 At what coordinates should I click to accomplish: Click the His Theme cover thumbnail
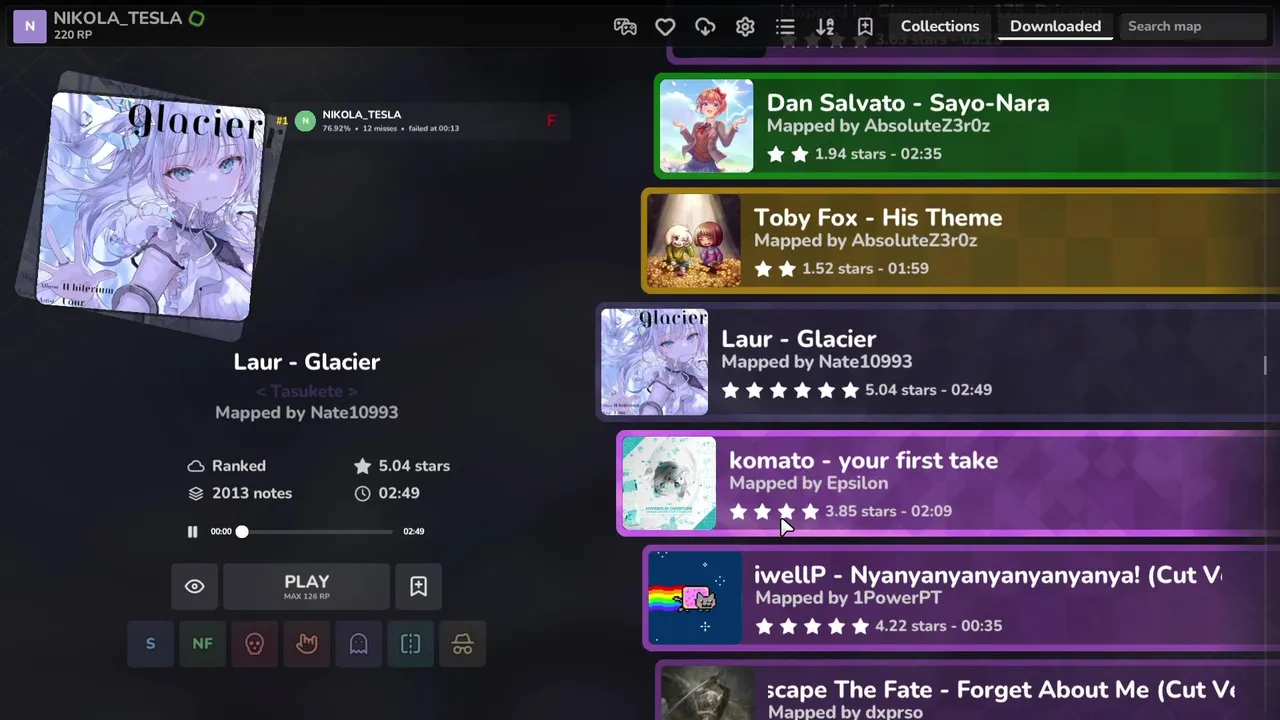[x=694, y=241]
